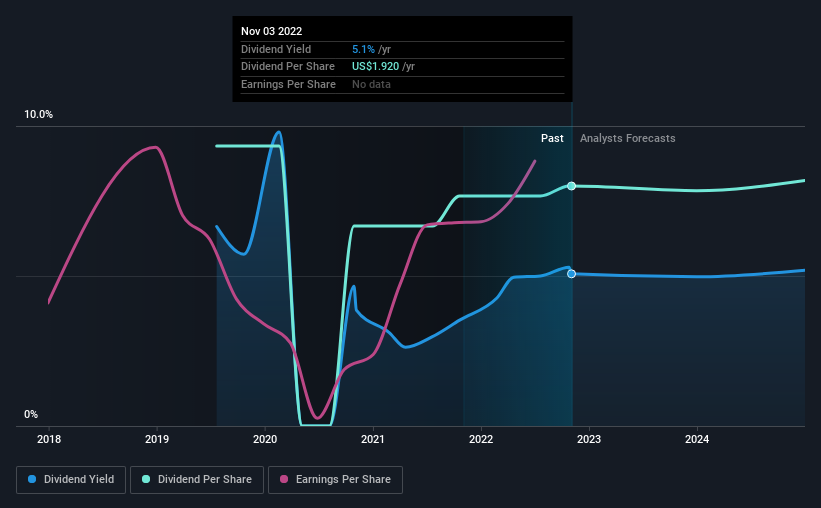This screenshot has height=508, width=821.
Task: Toggle the Earnings Per Share legend button
Action: (x=335, y=480)
